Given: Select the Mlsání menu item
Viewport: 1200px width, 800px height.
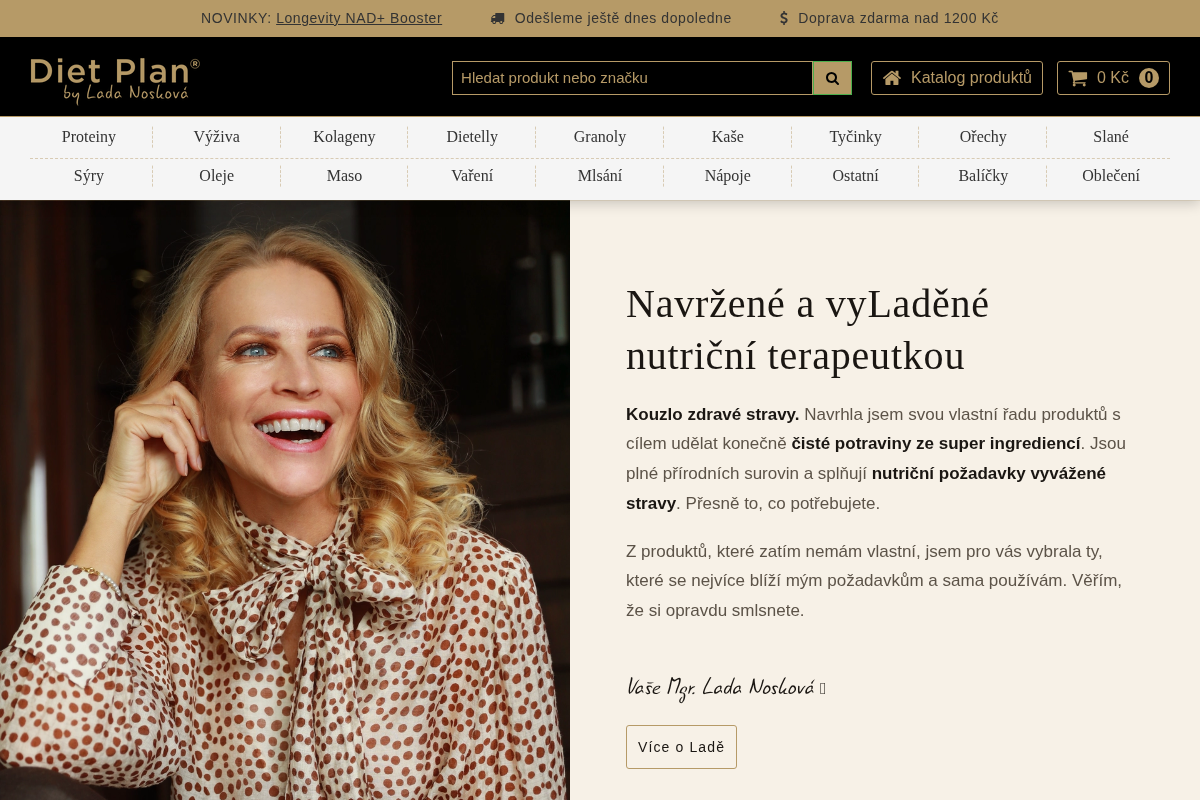Looking at the screenshot, I should point(600,176).
